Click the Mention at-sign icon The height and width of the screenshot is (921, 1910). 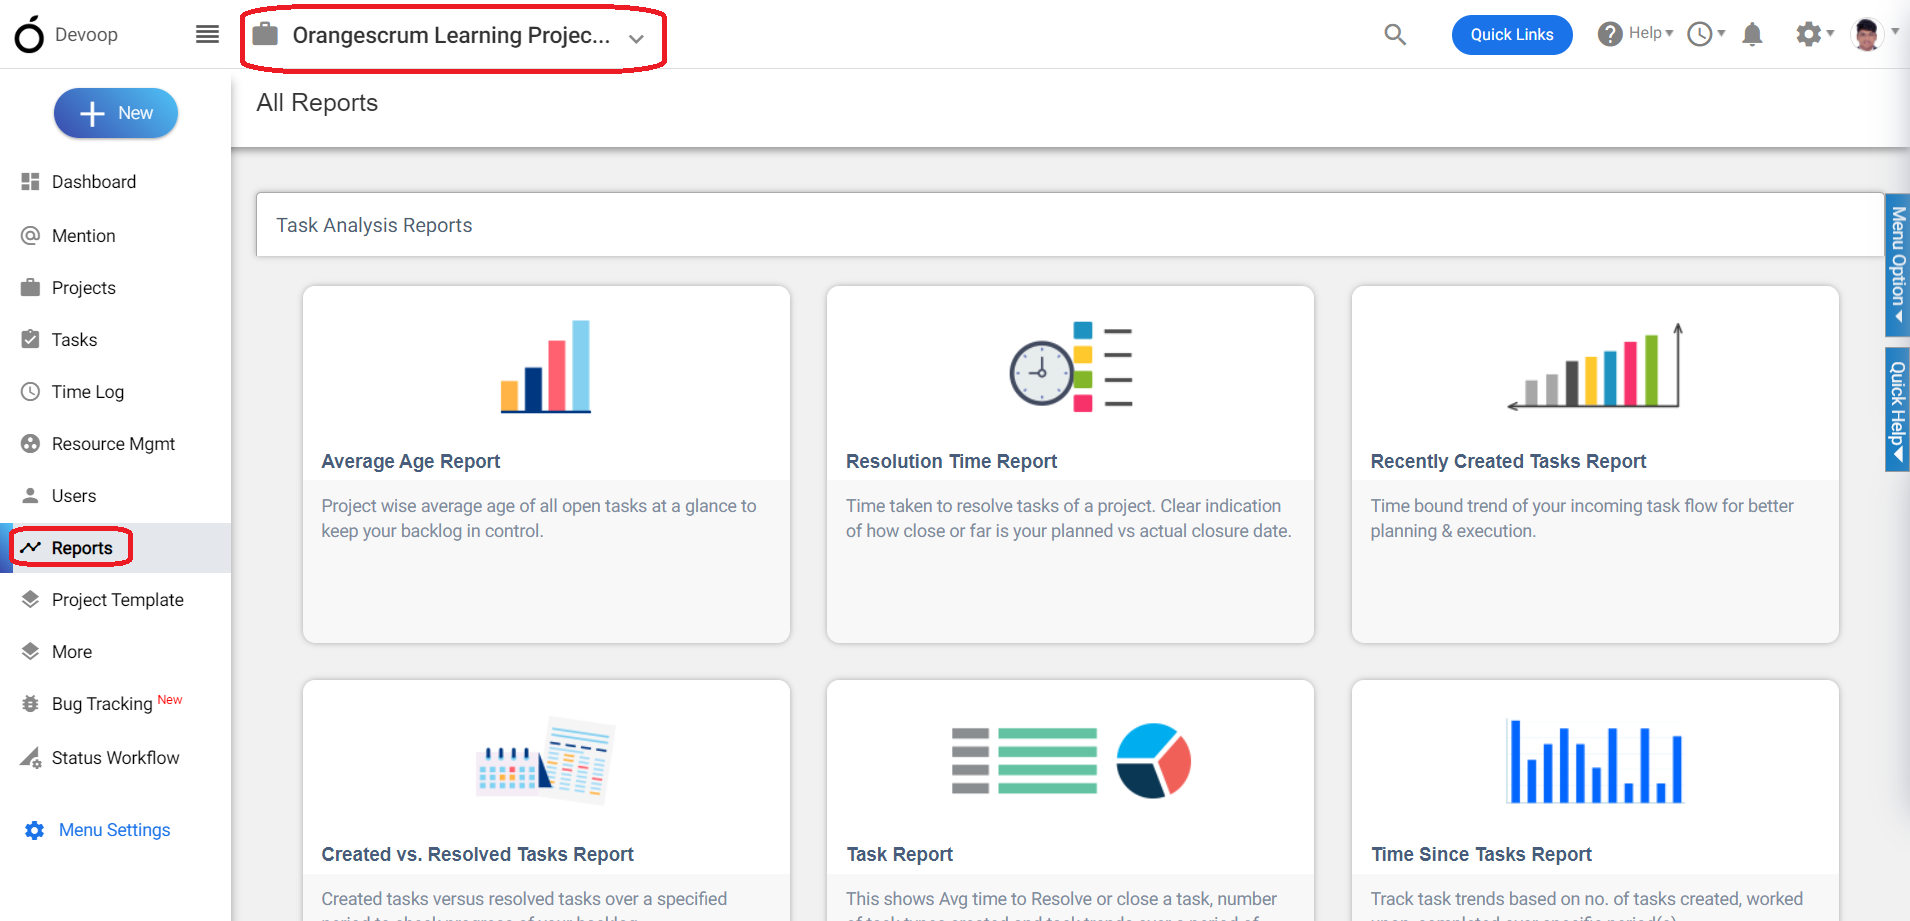(x=30, y=235)
